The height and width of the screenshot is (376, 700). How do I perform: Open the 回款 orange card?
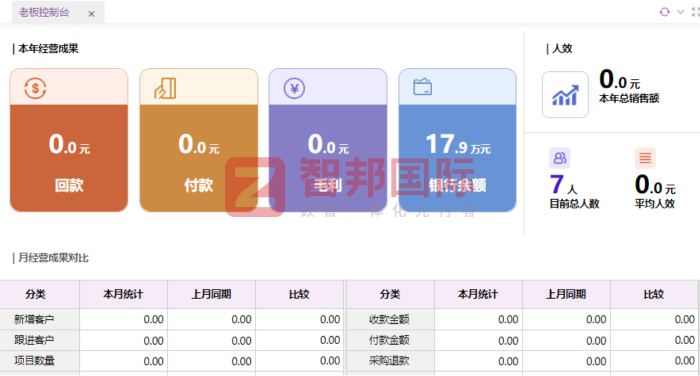[69, 140]
